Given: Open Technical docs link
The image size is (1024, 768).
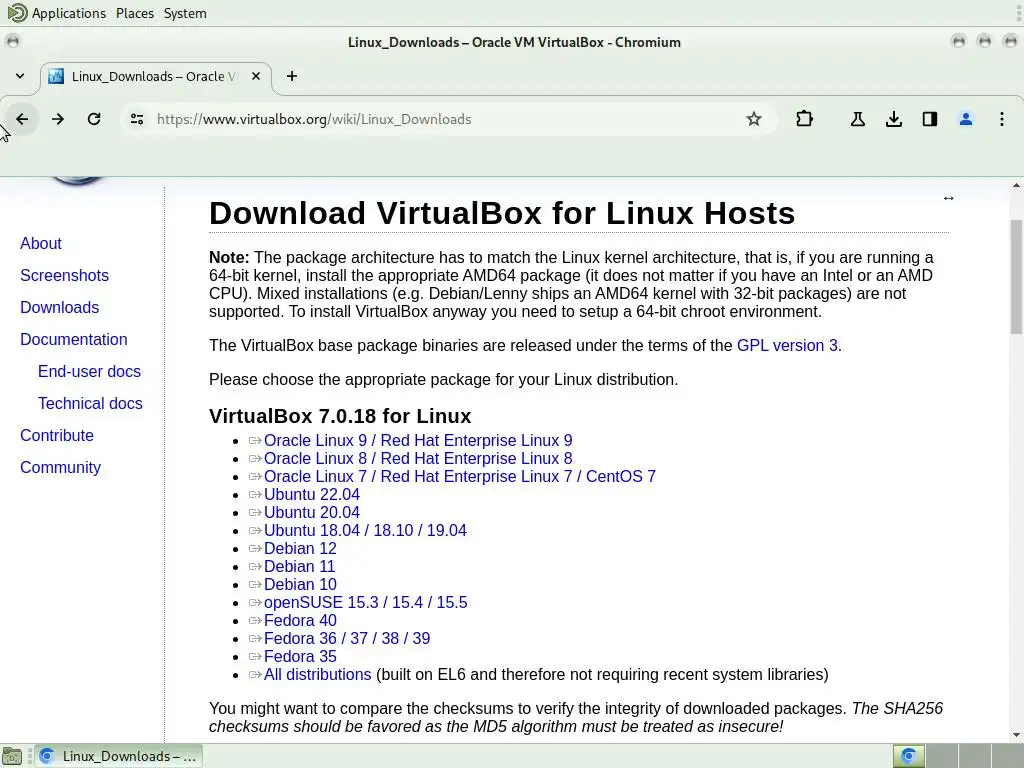Looking at the screenshot, I should tap(90, 403).
